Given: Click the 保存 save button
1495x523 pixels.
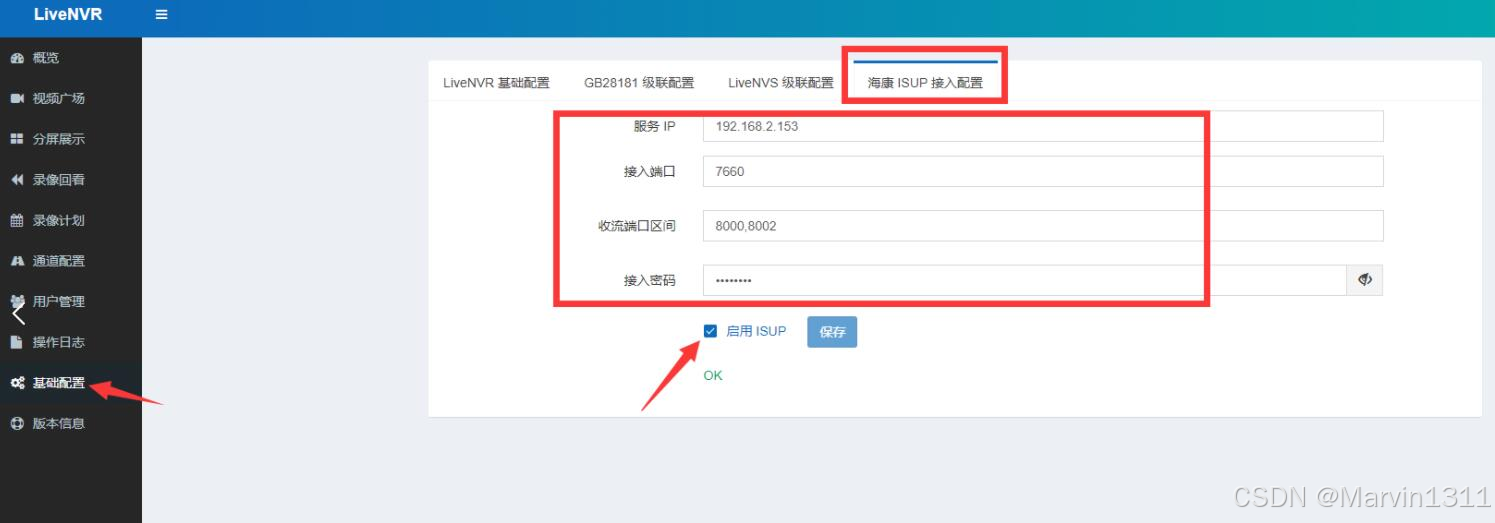Looking at the screenshot, I should click(x=832, y=332).
